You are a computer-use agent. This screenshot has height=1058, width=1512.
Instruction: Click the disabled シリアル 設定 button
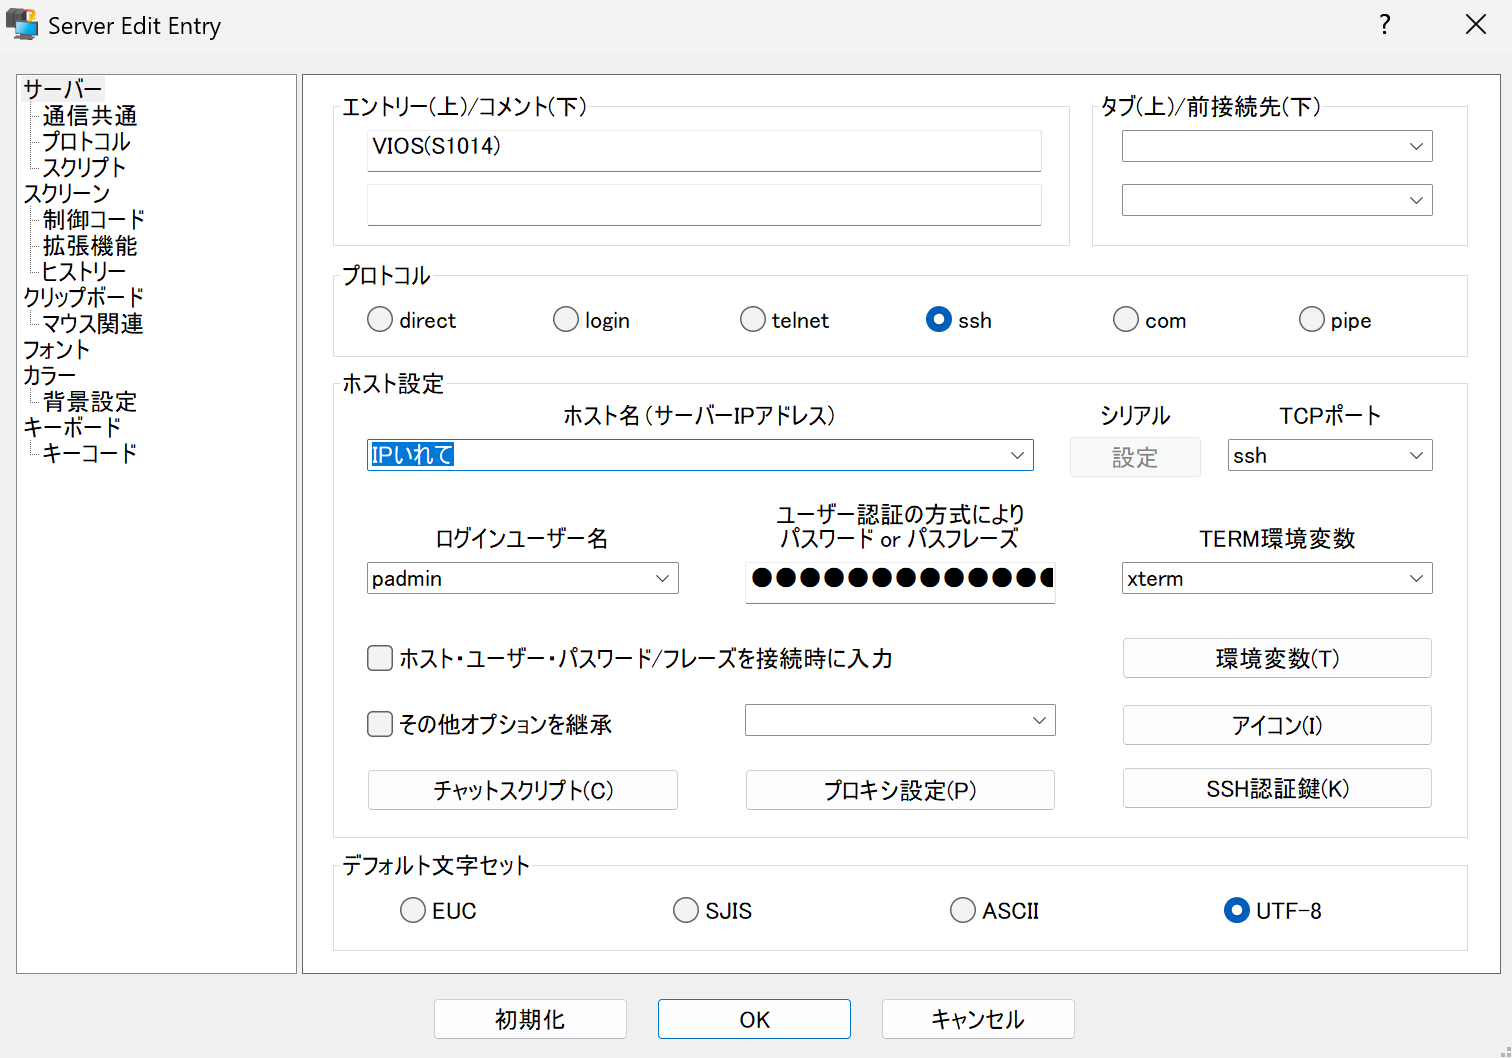click(1135, 457)
